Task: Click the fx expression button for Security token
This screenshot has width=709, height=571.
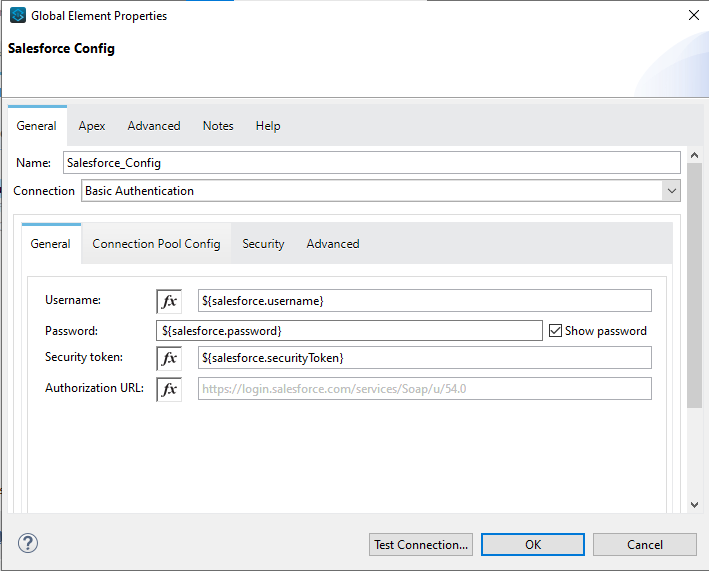Action: point(169,358)
